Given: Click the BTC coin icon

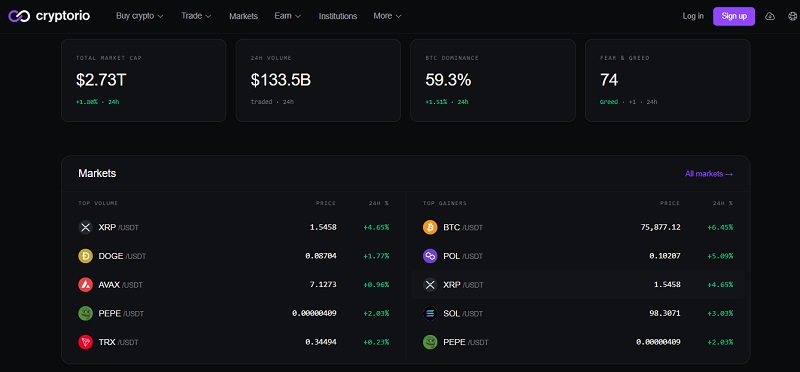Looking at the screenshot, I should [430, 227].
